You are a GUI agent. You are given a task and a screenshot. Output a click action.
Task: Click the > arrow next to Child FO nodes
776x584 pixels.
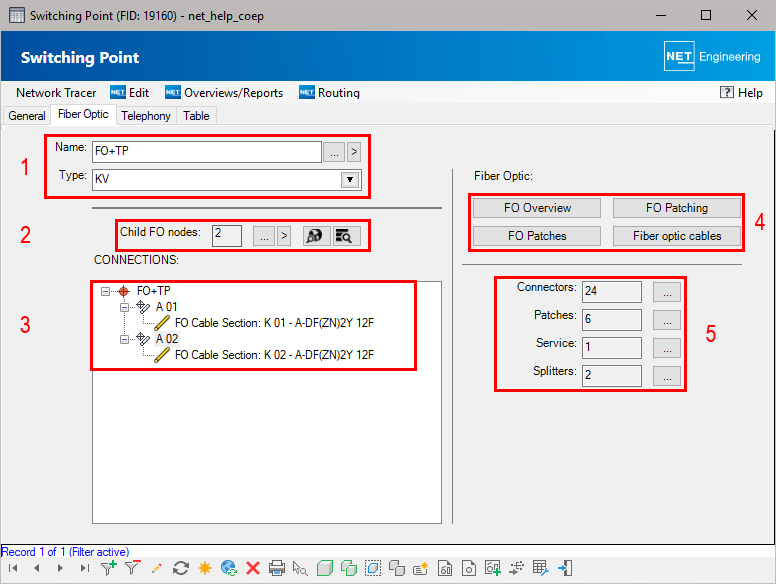(284, 236)
